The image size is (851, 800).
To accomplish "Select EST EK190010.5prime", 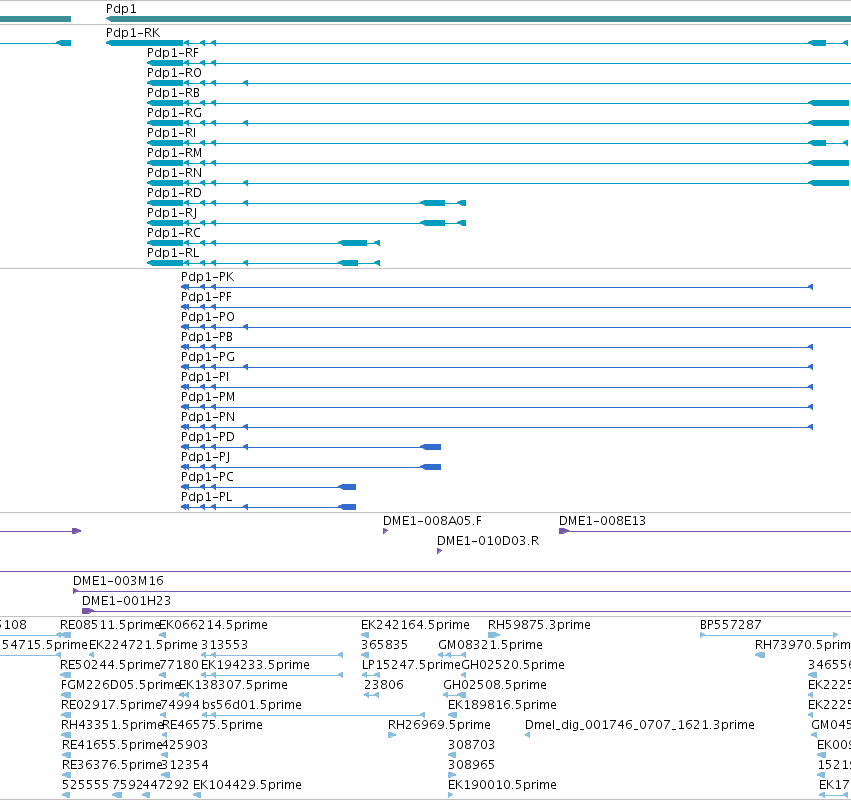I will coord(503,785).
